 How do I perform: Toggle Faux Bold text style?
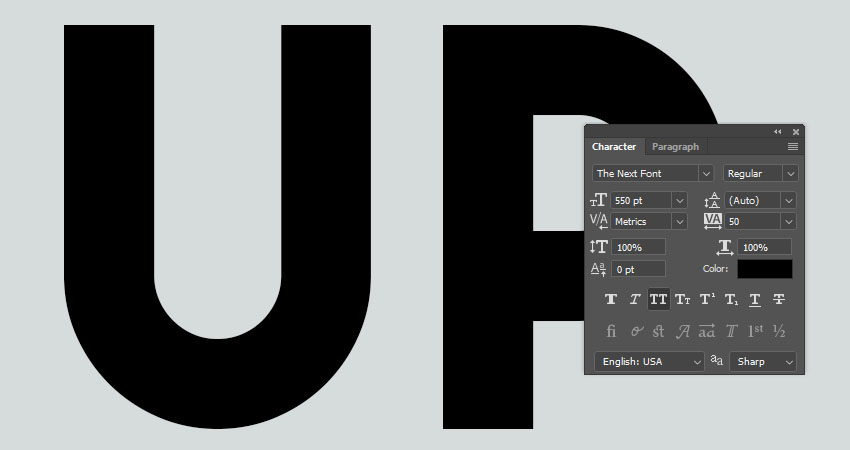coord(611,299)
